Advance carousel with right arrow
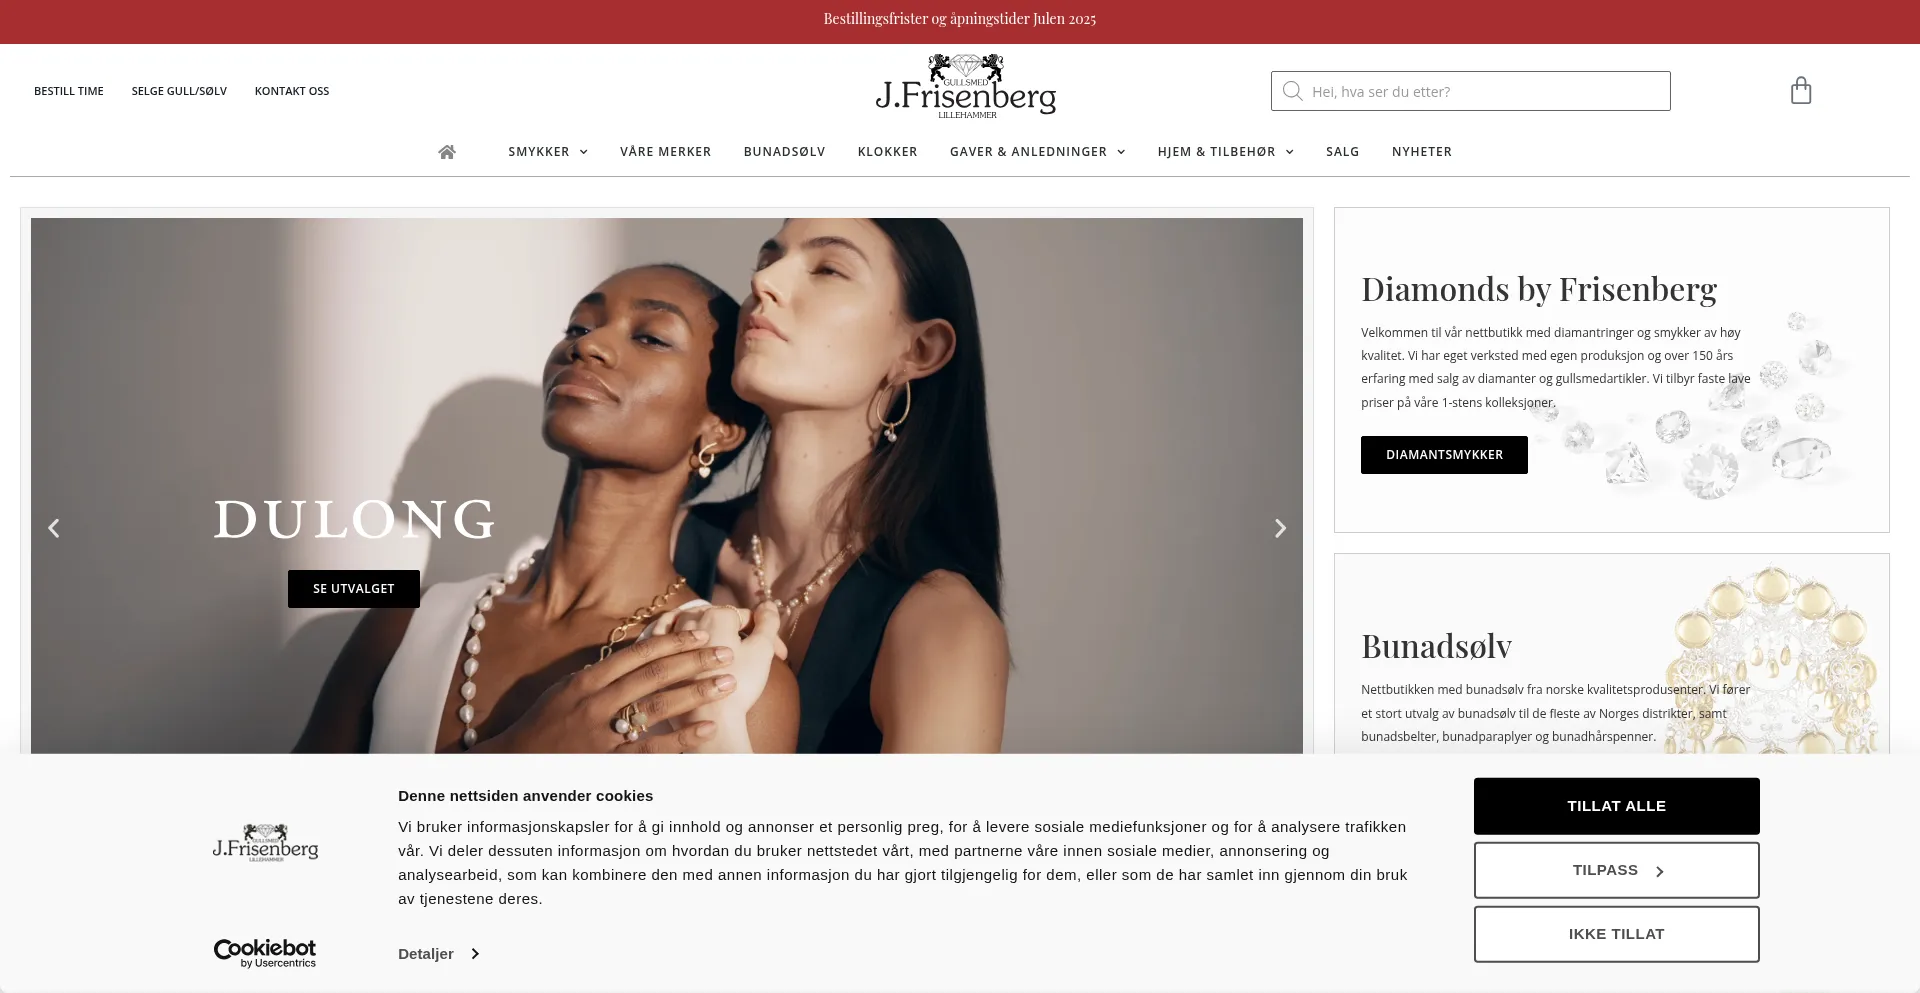The width and height of the screenshot is (1920, 993). click(1280, 528)
